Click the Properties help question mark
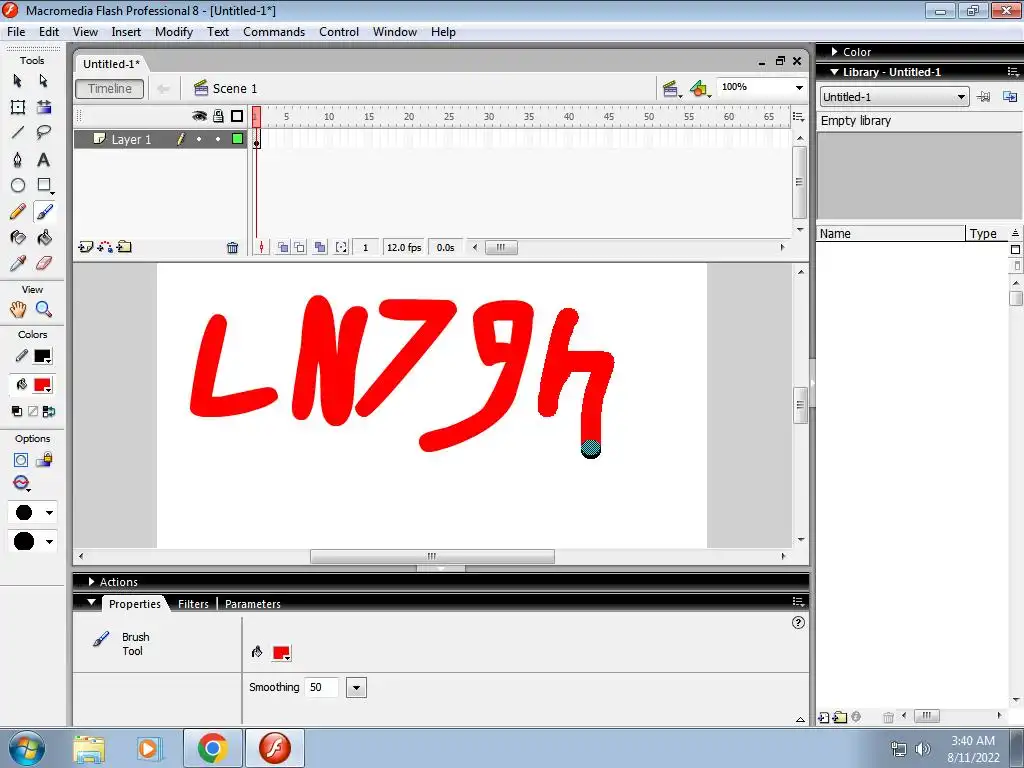Screen dimensions: 1024x768 pos(798,622)
